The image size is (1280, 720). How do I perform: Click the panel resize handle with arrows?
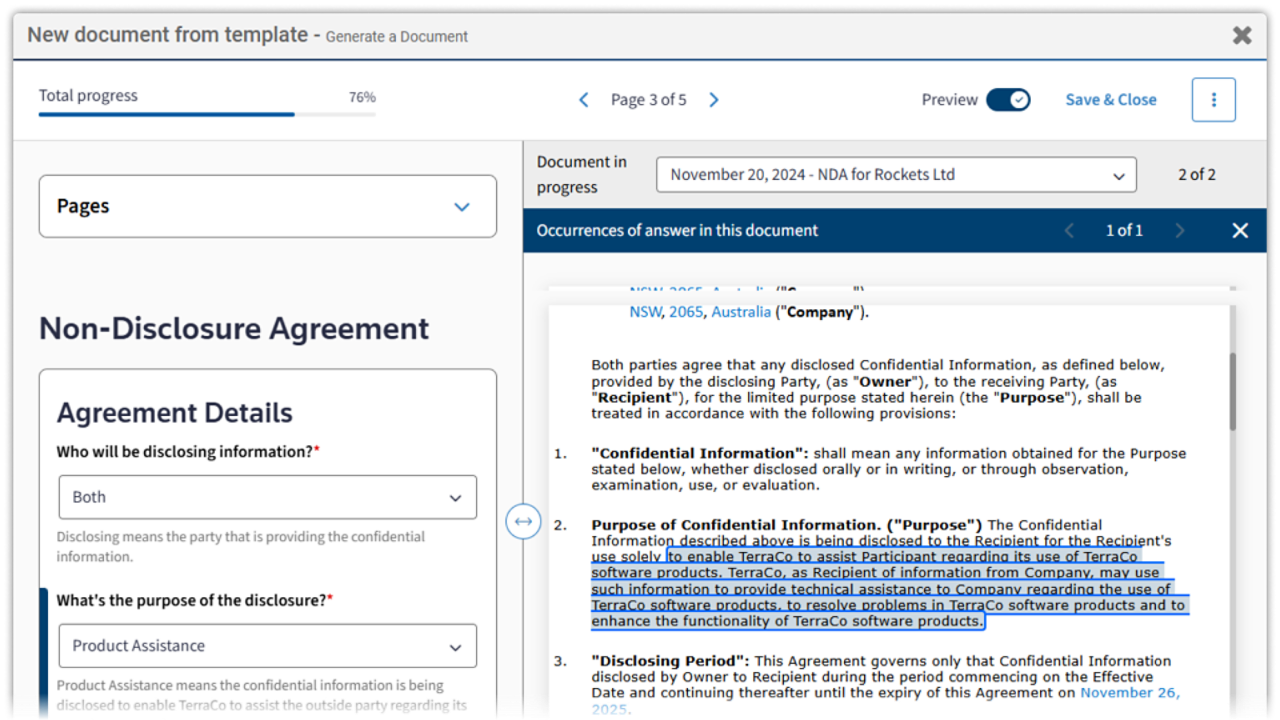coord(523,521)
